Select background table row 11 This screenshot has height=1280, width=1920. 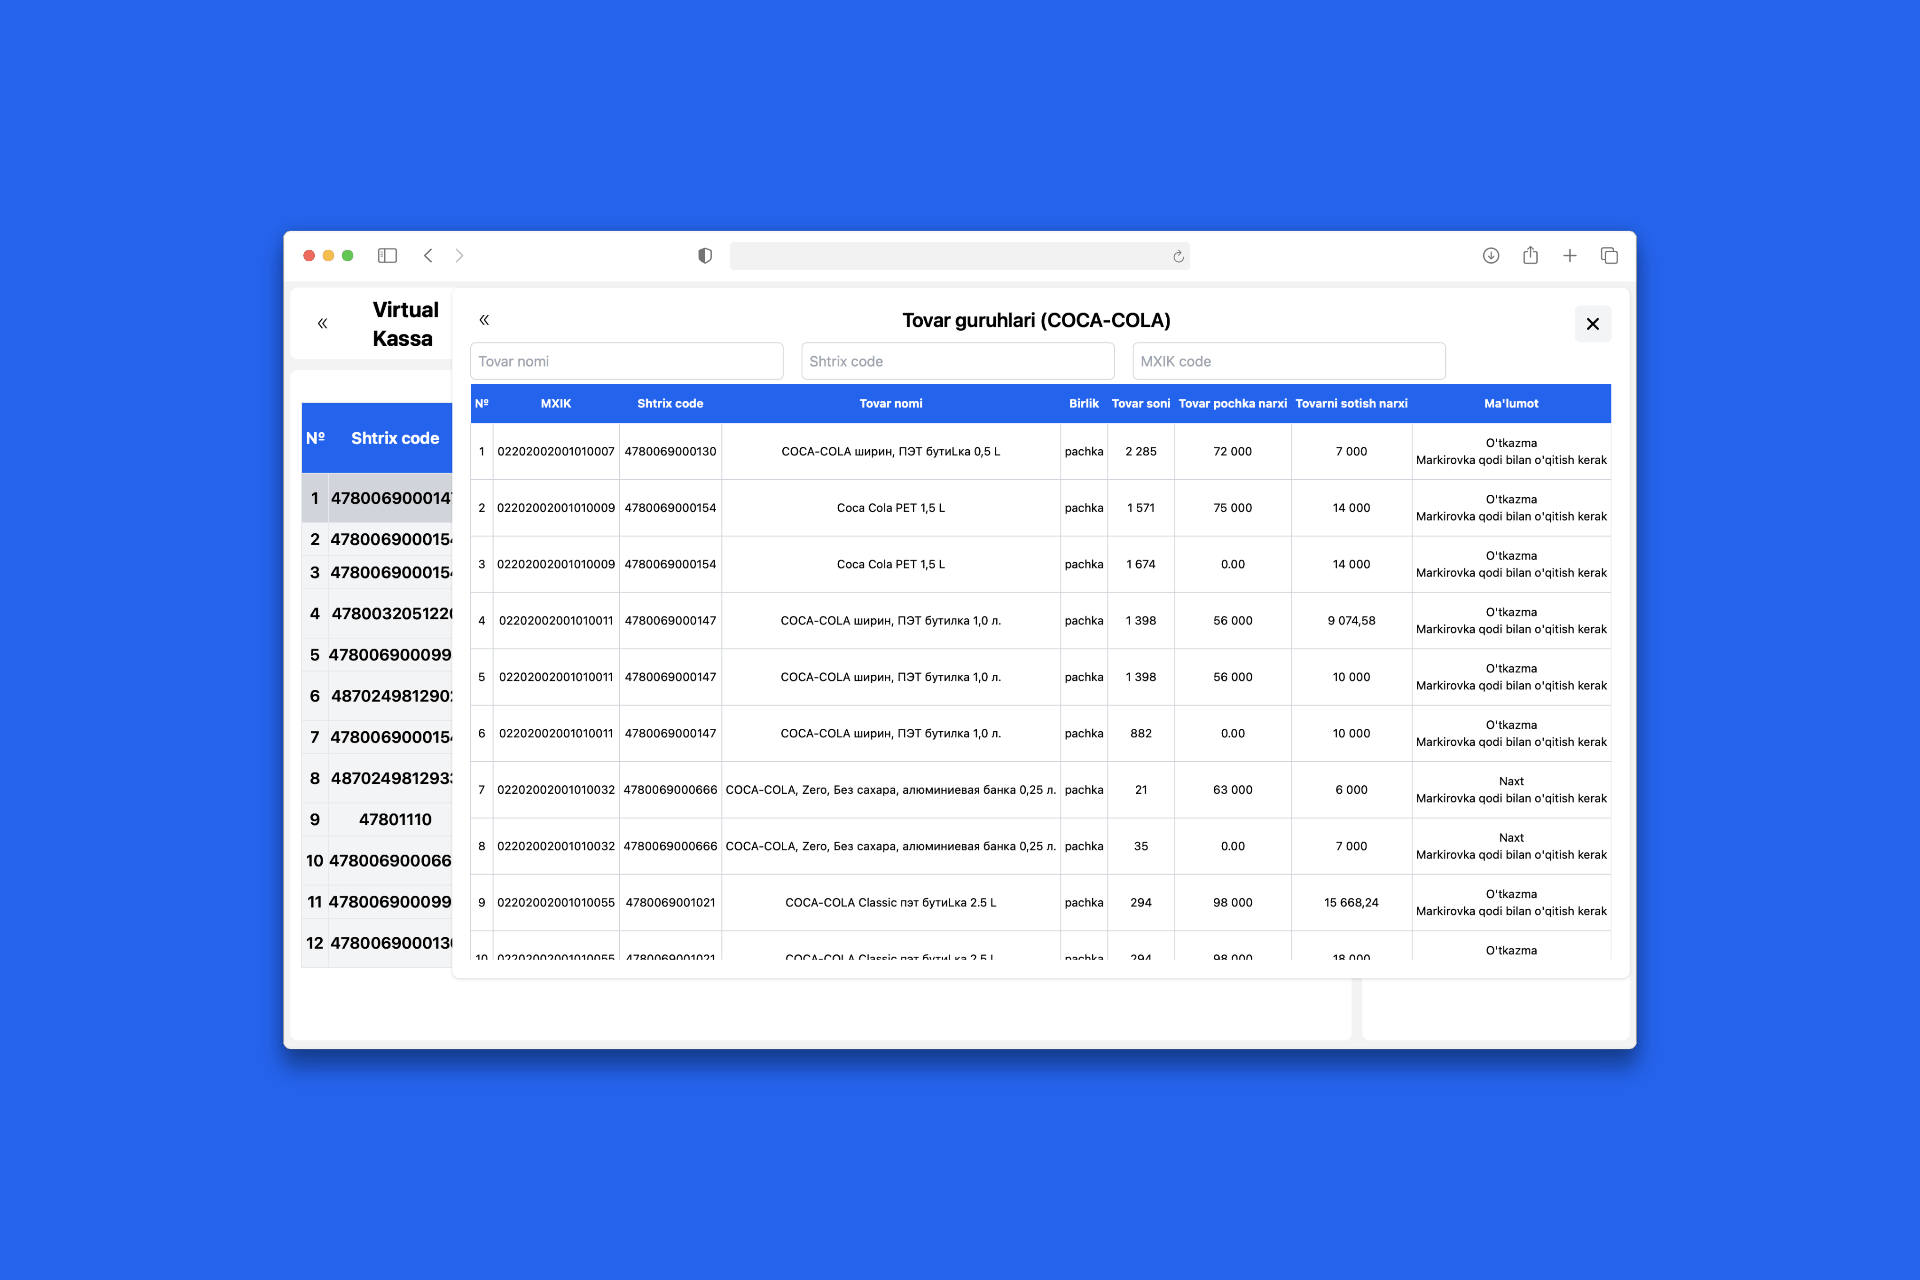(x=378, y=902)
